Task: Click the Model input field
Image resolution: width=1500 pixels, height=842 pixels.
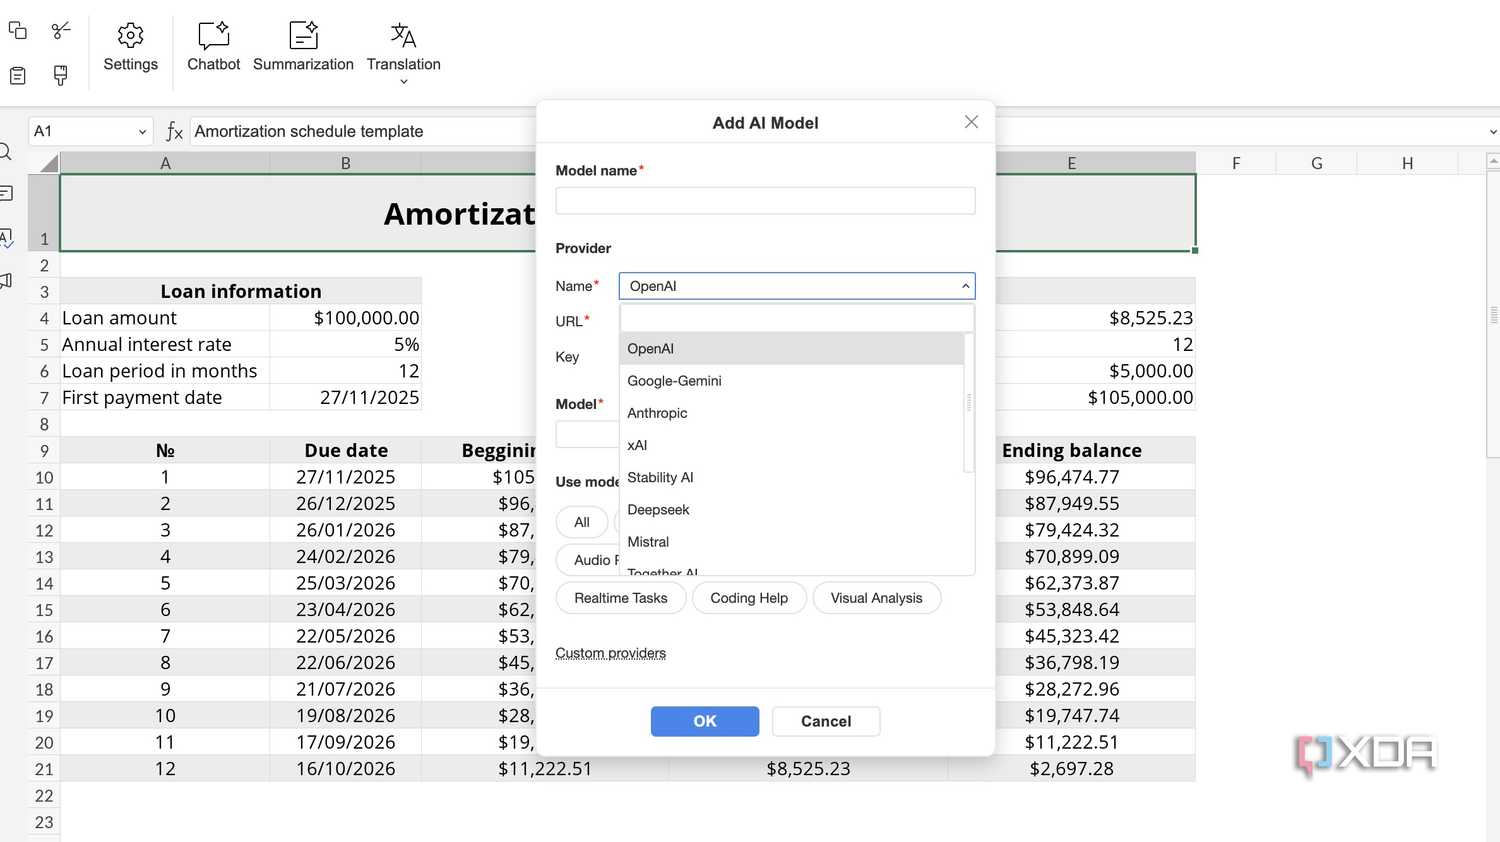Action: pos(588,434)
